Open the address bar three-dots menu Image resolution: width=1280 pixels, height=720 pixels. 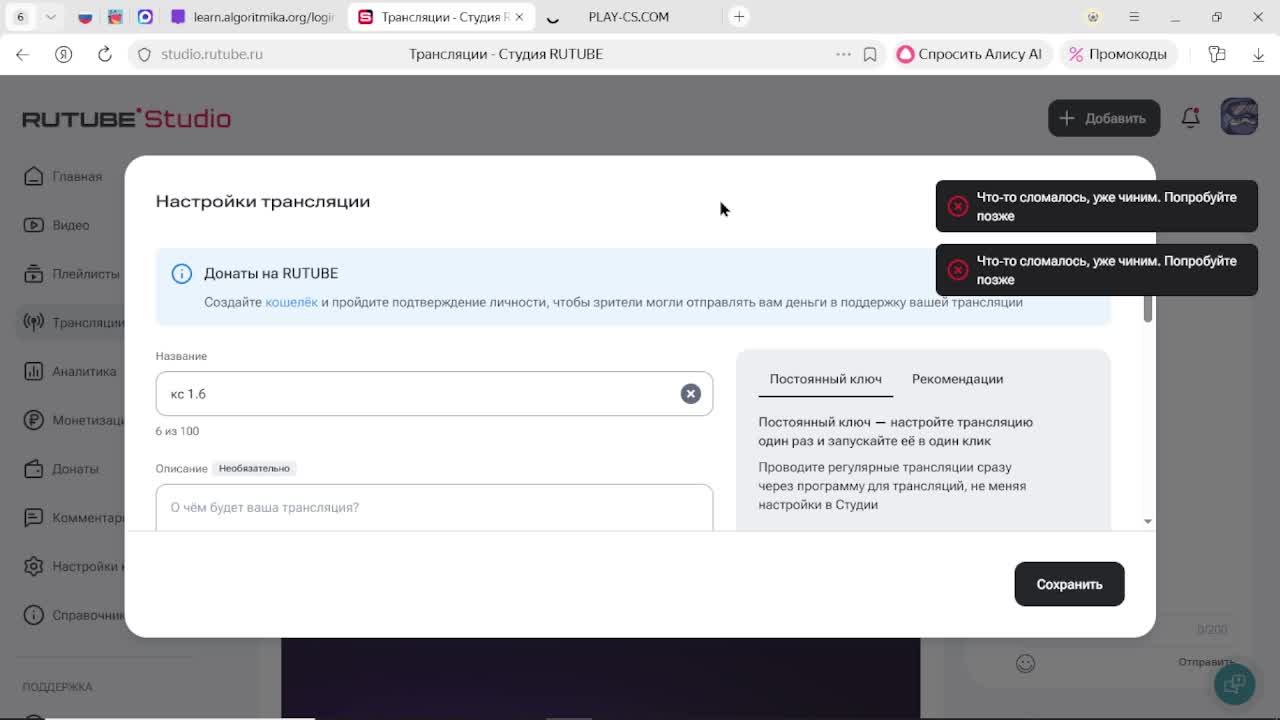pos(843,54)
